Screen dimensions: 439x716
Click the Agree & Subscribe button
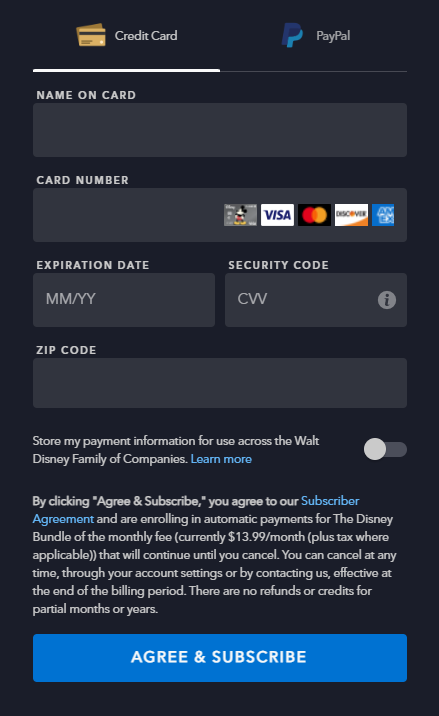pos(220,658)
